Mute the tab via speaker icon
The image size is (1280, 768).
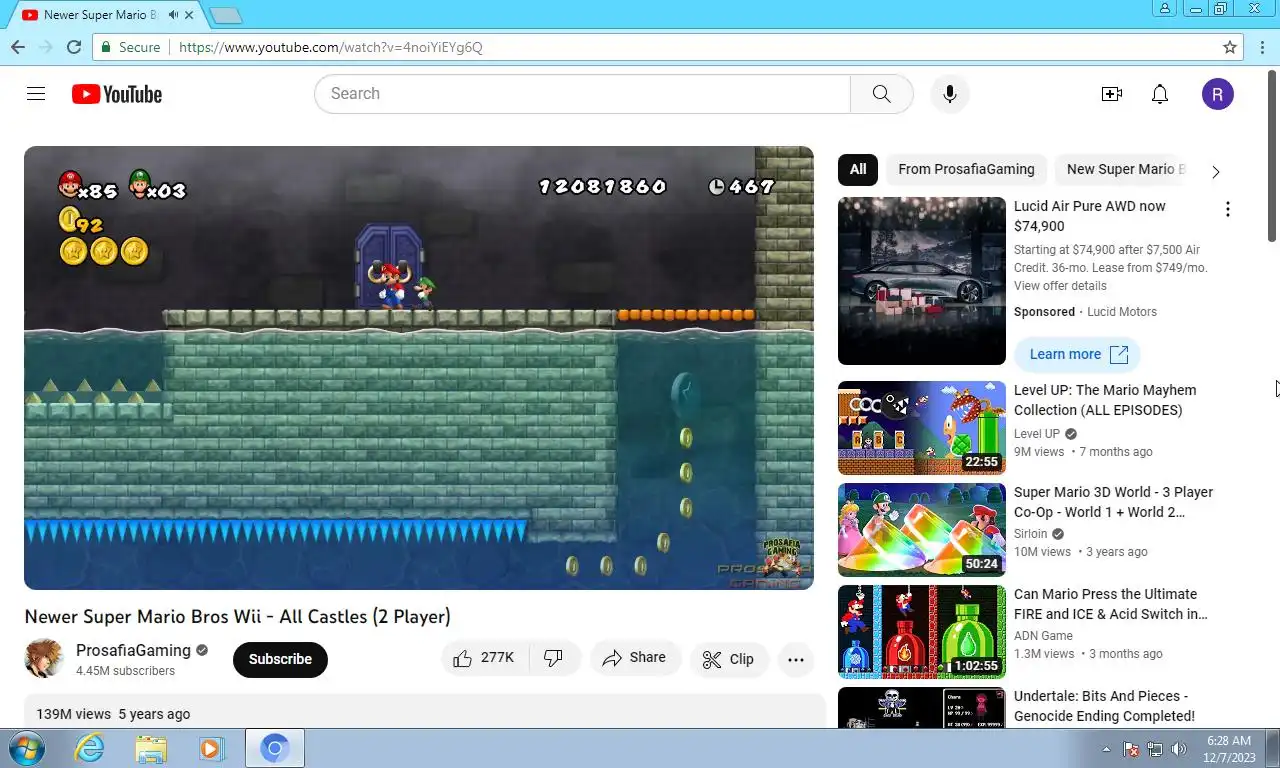[174, 15]
